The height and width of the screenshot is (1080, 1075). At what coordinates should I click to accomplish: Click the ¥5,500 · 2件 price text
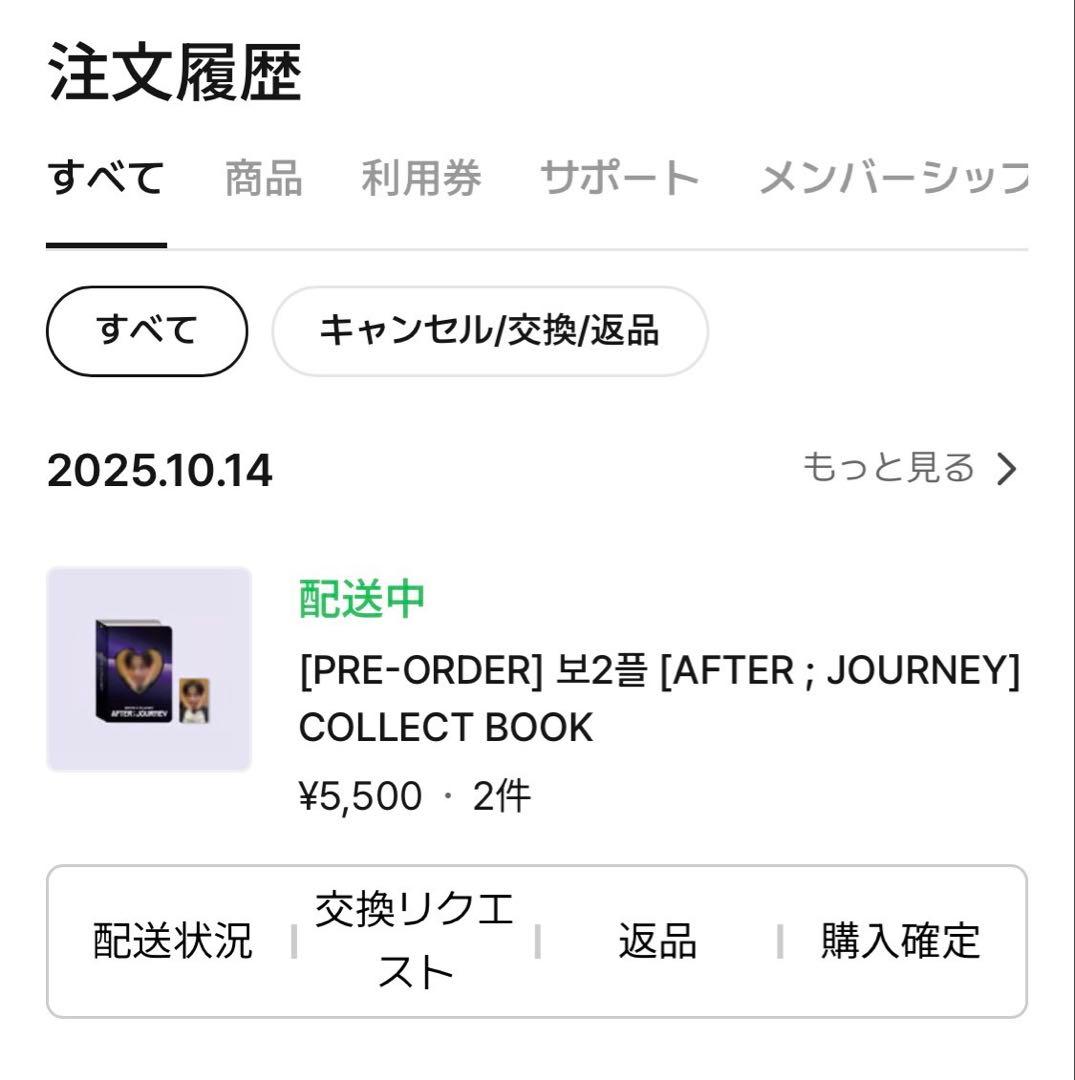415,797
